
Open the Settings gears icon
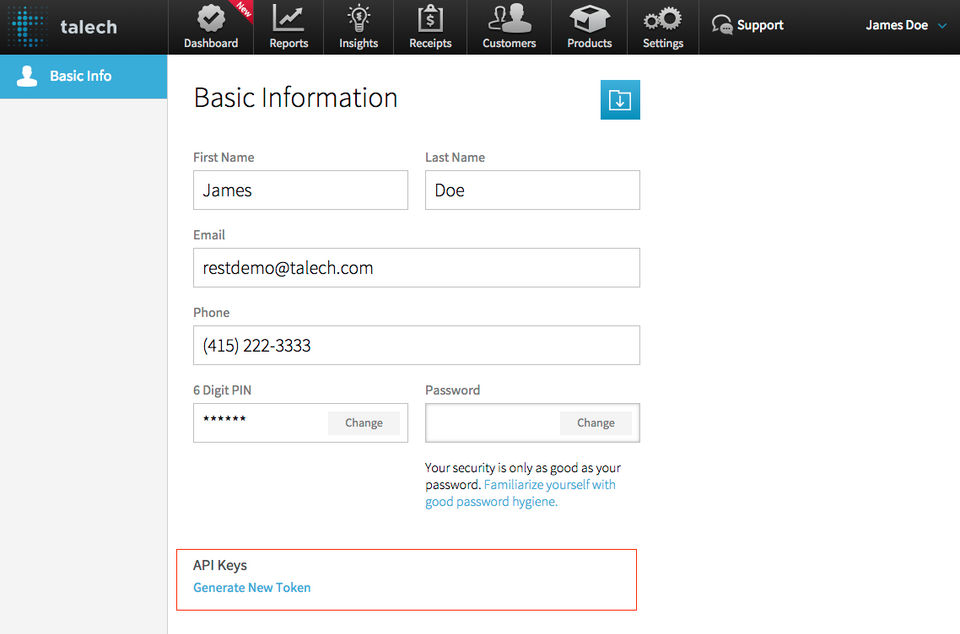click(662, 18)
